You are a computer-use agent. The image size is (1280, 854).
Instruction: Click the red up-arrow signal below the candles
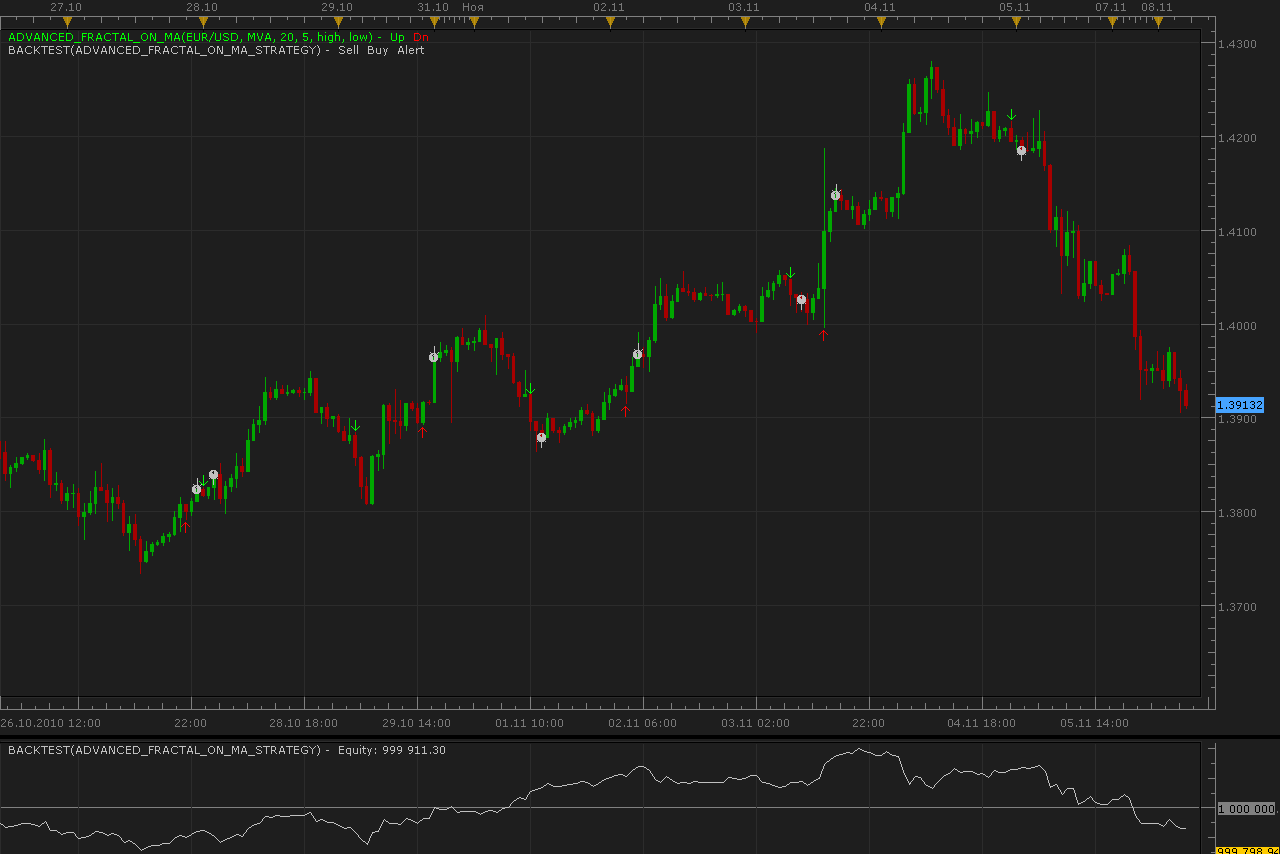422,431
